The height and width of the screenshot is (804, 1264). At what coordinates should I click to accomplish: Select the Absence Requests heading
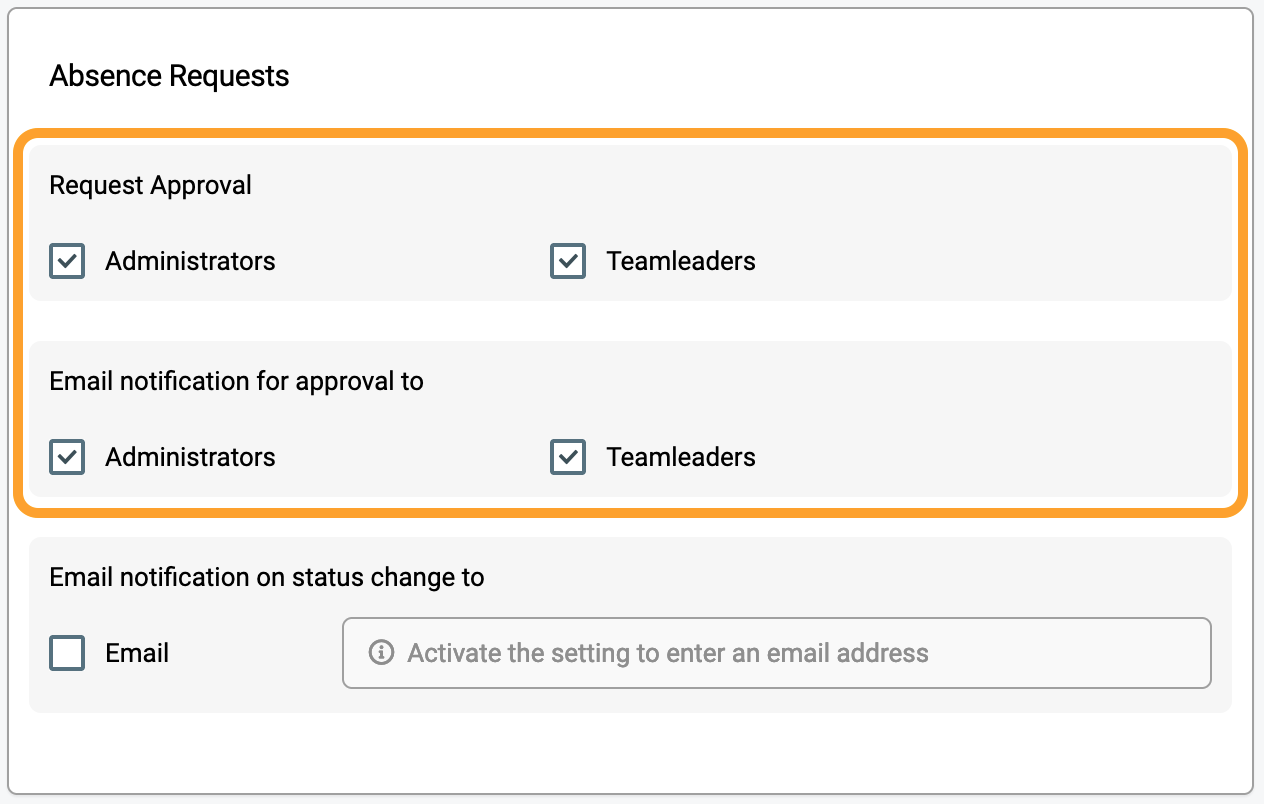(169, 76)
